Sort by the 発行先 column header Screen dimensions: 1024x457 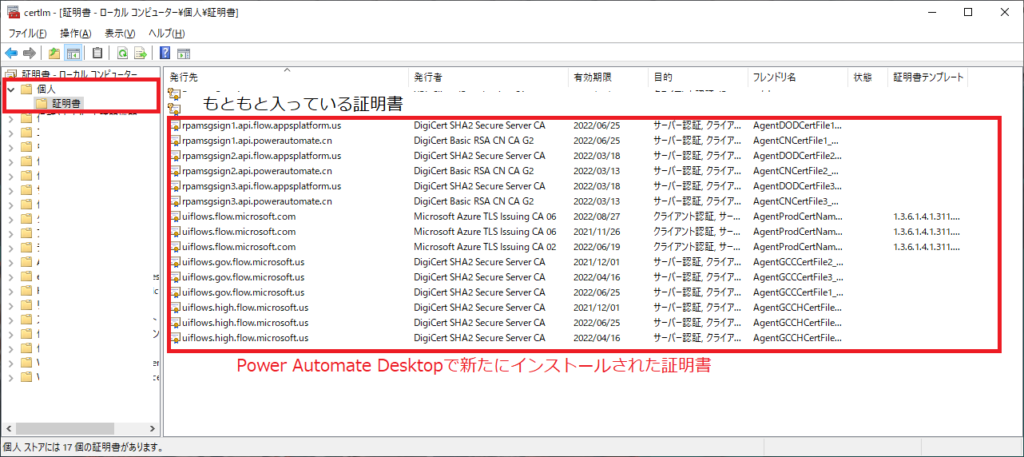(286, 77)
